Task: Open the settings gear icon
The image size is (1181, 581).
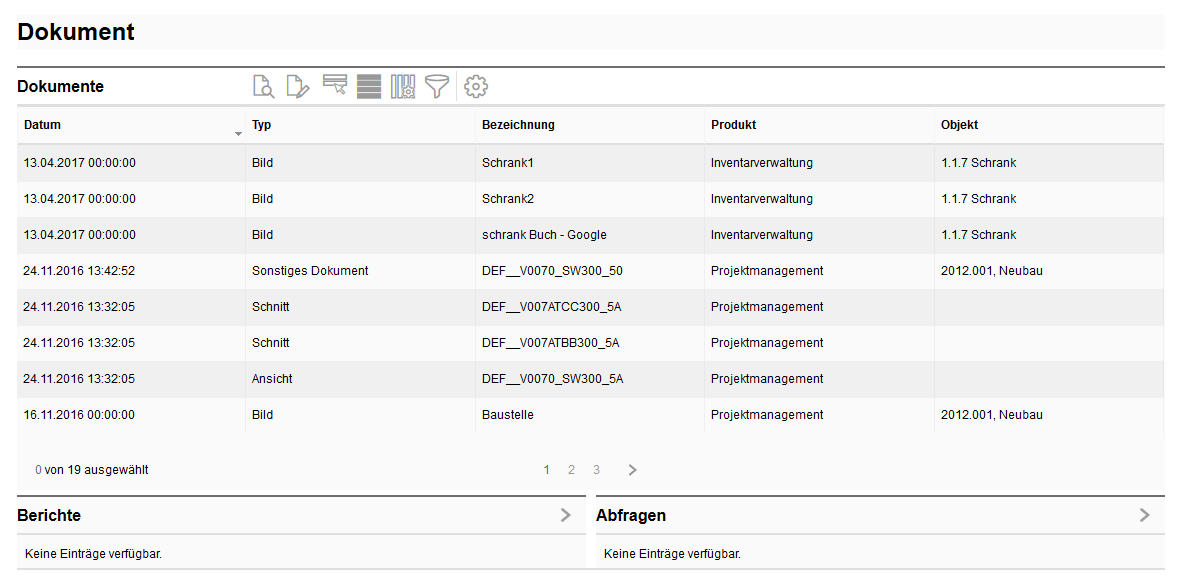Action: pos(476,87)
